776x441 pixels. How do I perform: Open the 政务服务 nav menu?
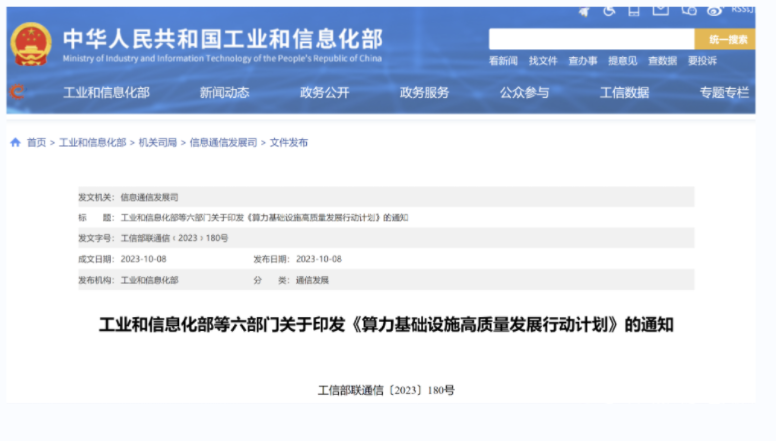click(425, 93)
